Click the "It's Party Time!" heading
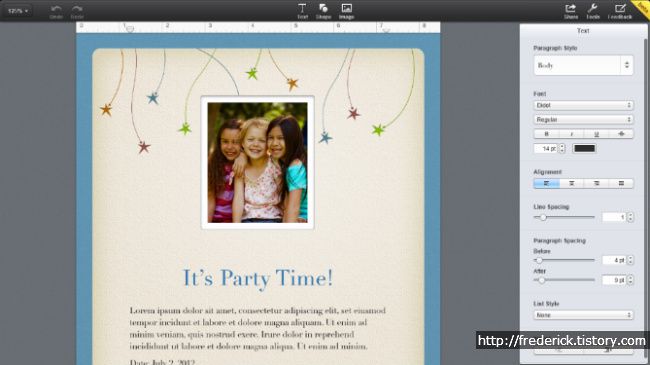Viewport: 650px width, 365px height. pyautogui.click(x=258, y=278)
